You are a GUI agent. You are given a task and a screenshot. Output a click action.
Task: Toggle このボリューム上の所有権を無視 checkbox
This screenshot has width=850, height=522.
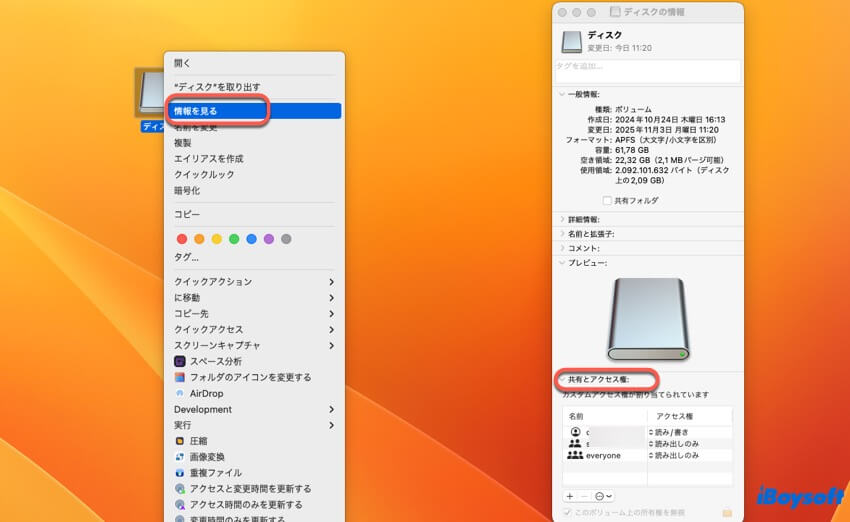[568, 512]
